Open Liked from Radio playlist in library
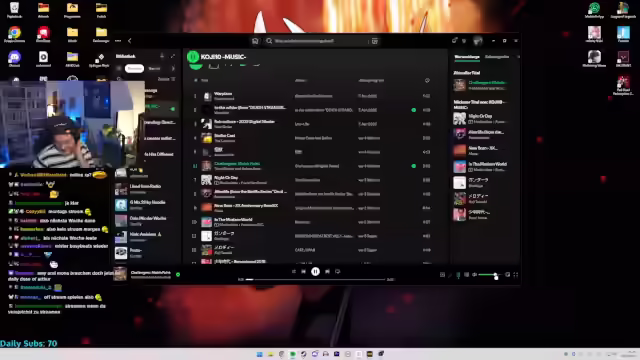This screenshot has width=640, height=360. point(146,189)
